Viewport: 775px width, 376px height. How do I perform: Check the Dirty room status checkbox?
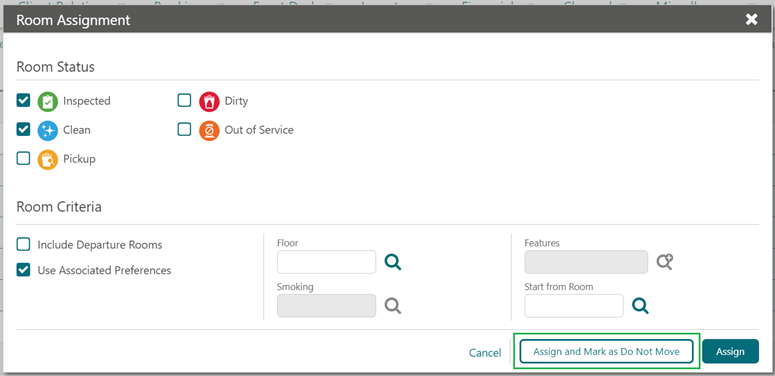click(184, 101)
